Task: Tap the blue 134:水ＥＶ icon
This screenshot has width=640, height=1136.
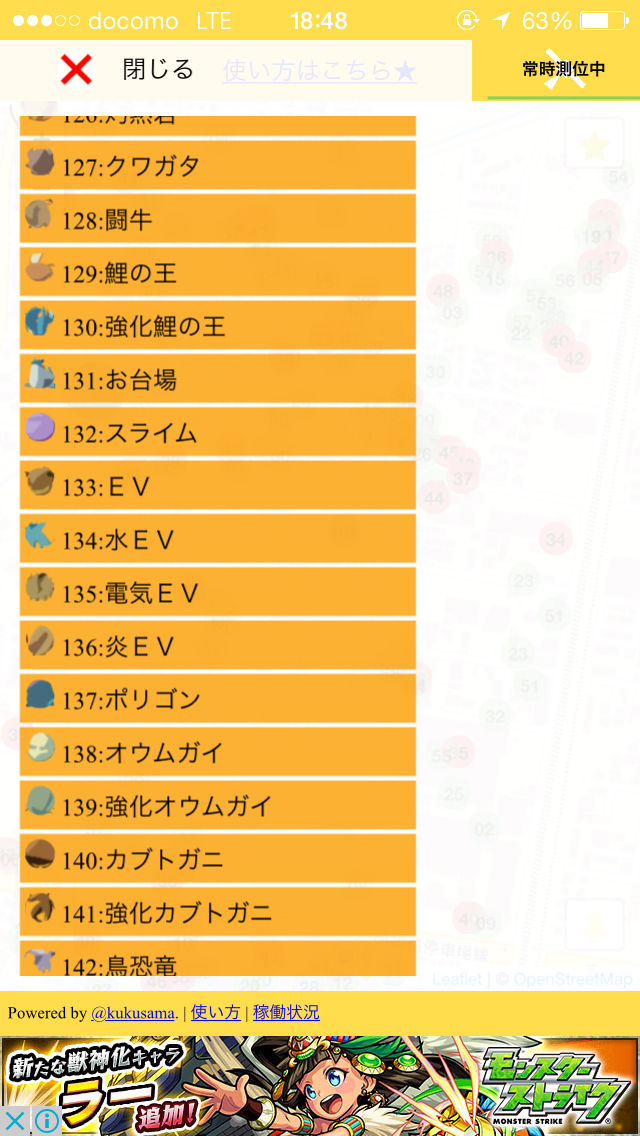Action: point(39,535)
